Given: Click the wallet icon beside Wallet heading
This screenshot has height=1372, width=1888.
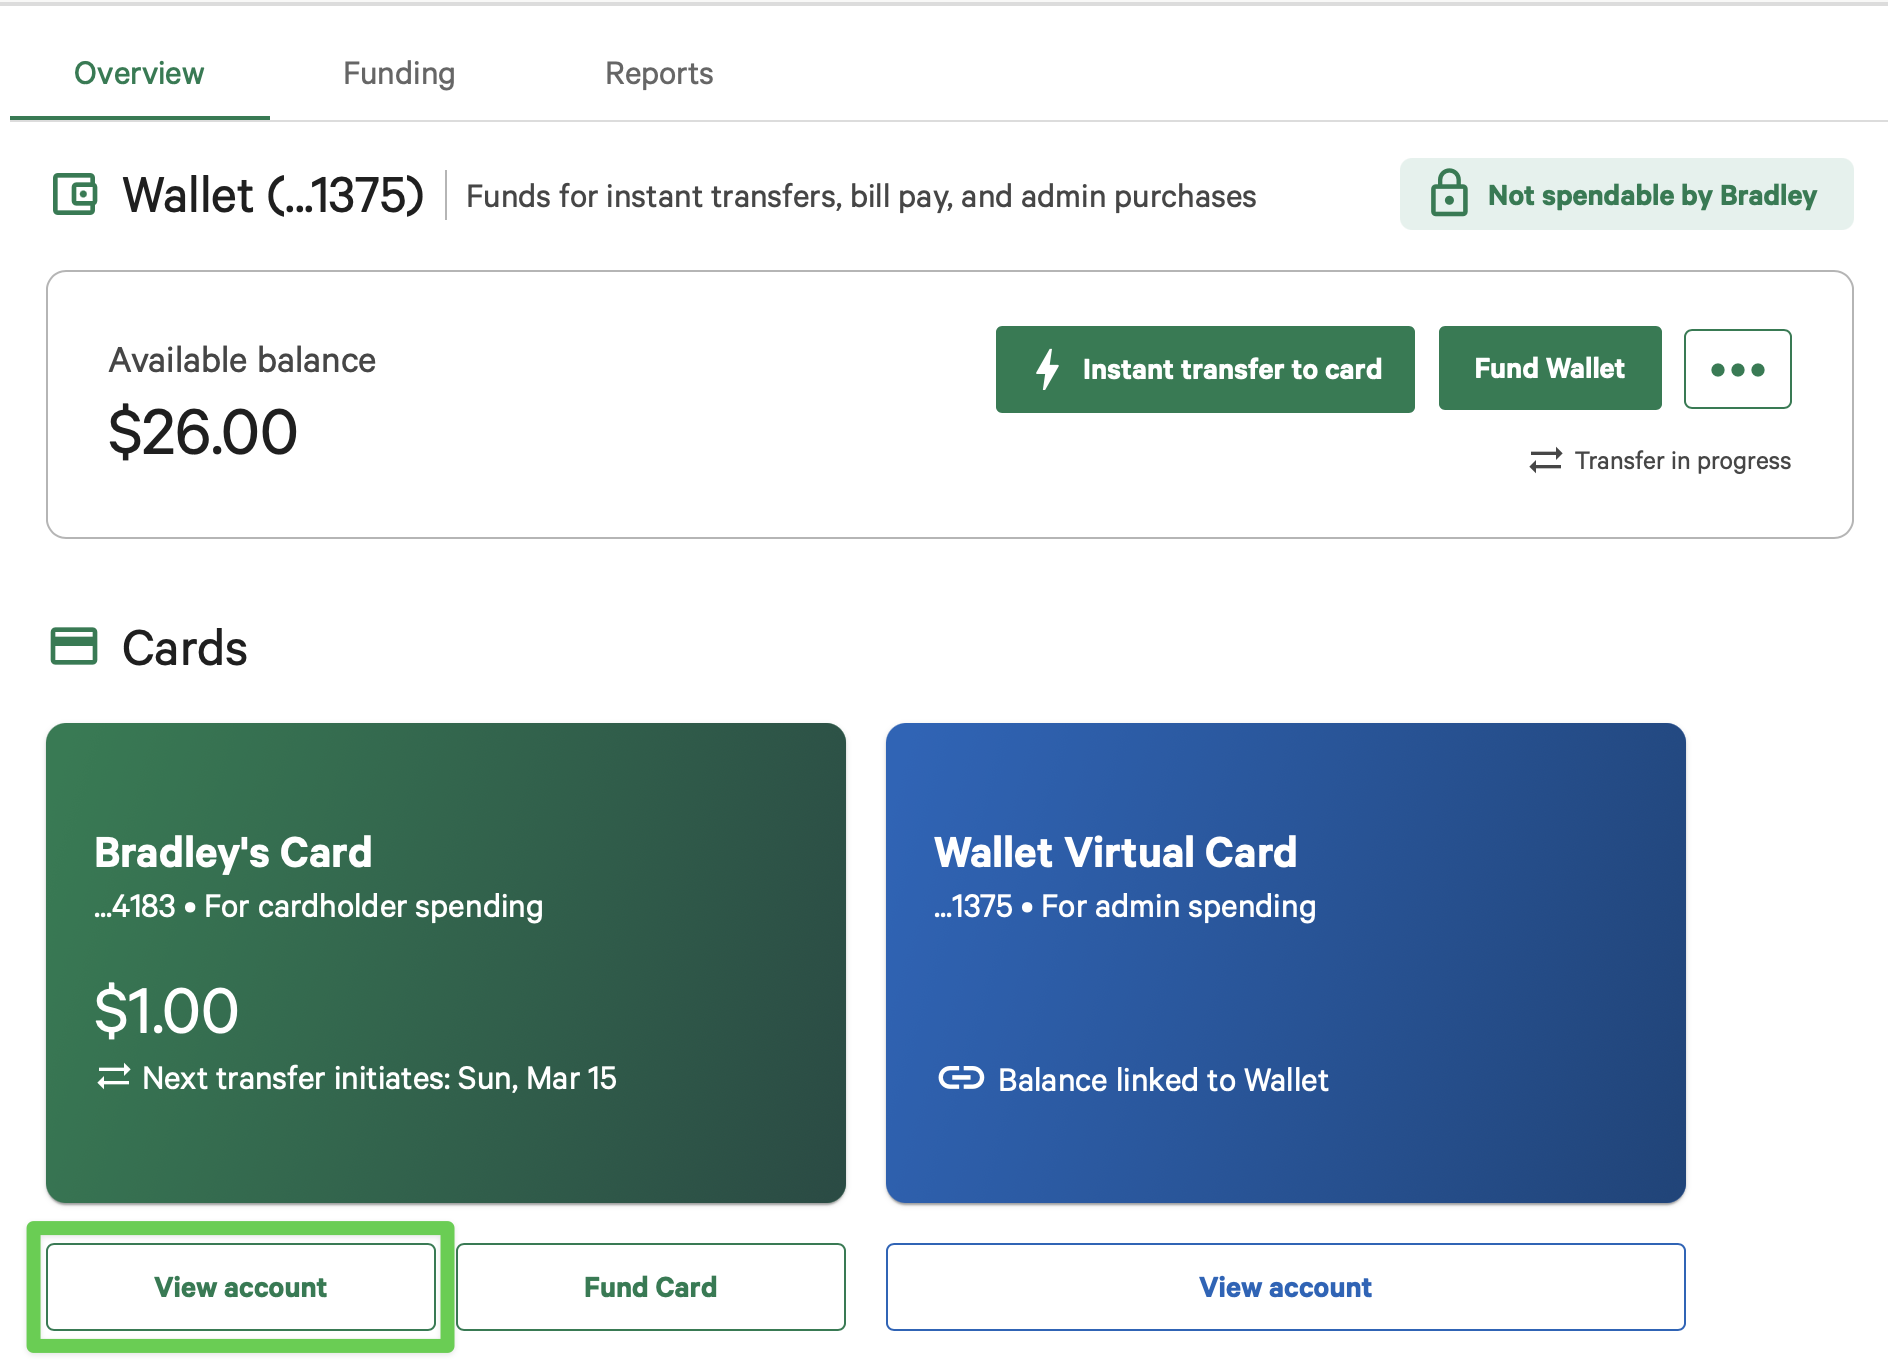Looking at the screenshot, I should tap(75, 194).
